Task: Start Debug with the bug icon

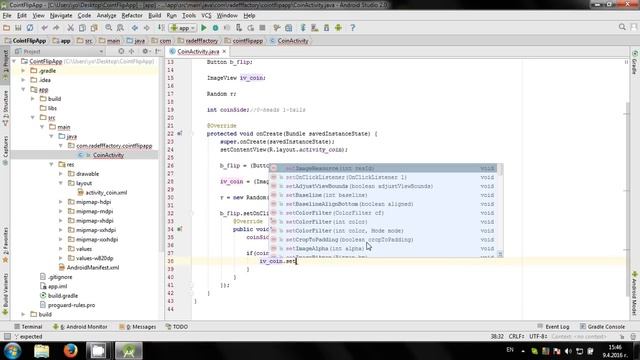Action: [x=216, y=28]
